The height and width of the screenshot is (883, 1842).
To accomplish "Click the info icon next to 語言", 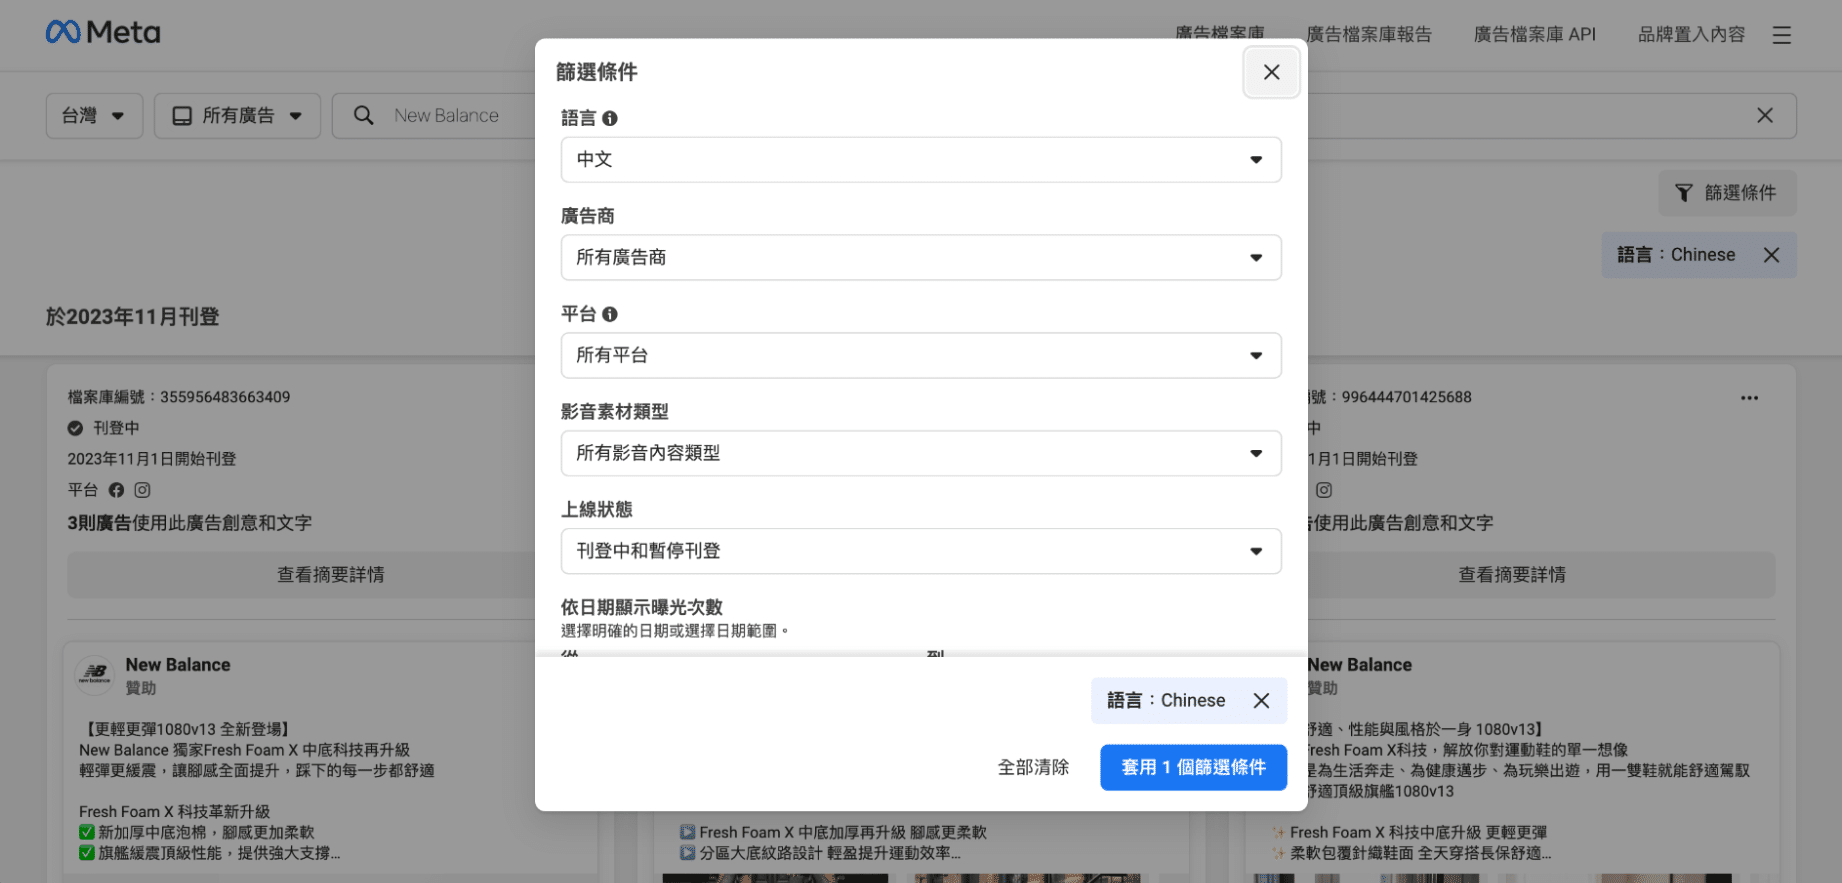I will [x=610, y=118].
